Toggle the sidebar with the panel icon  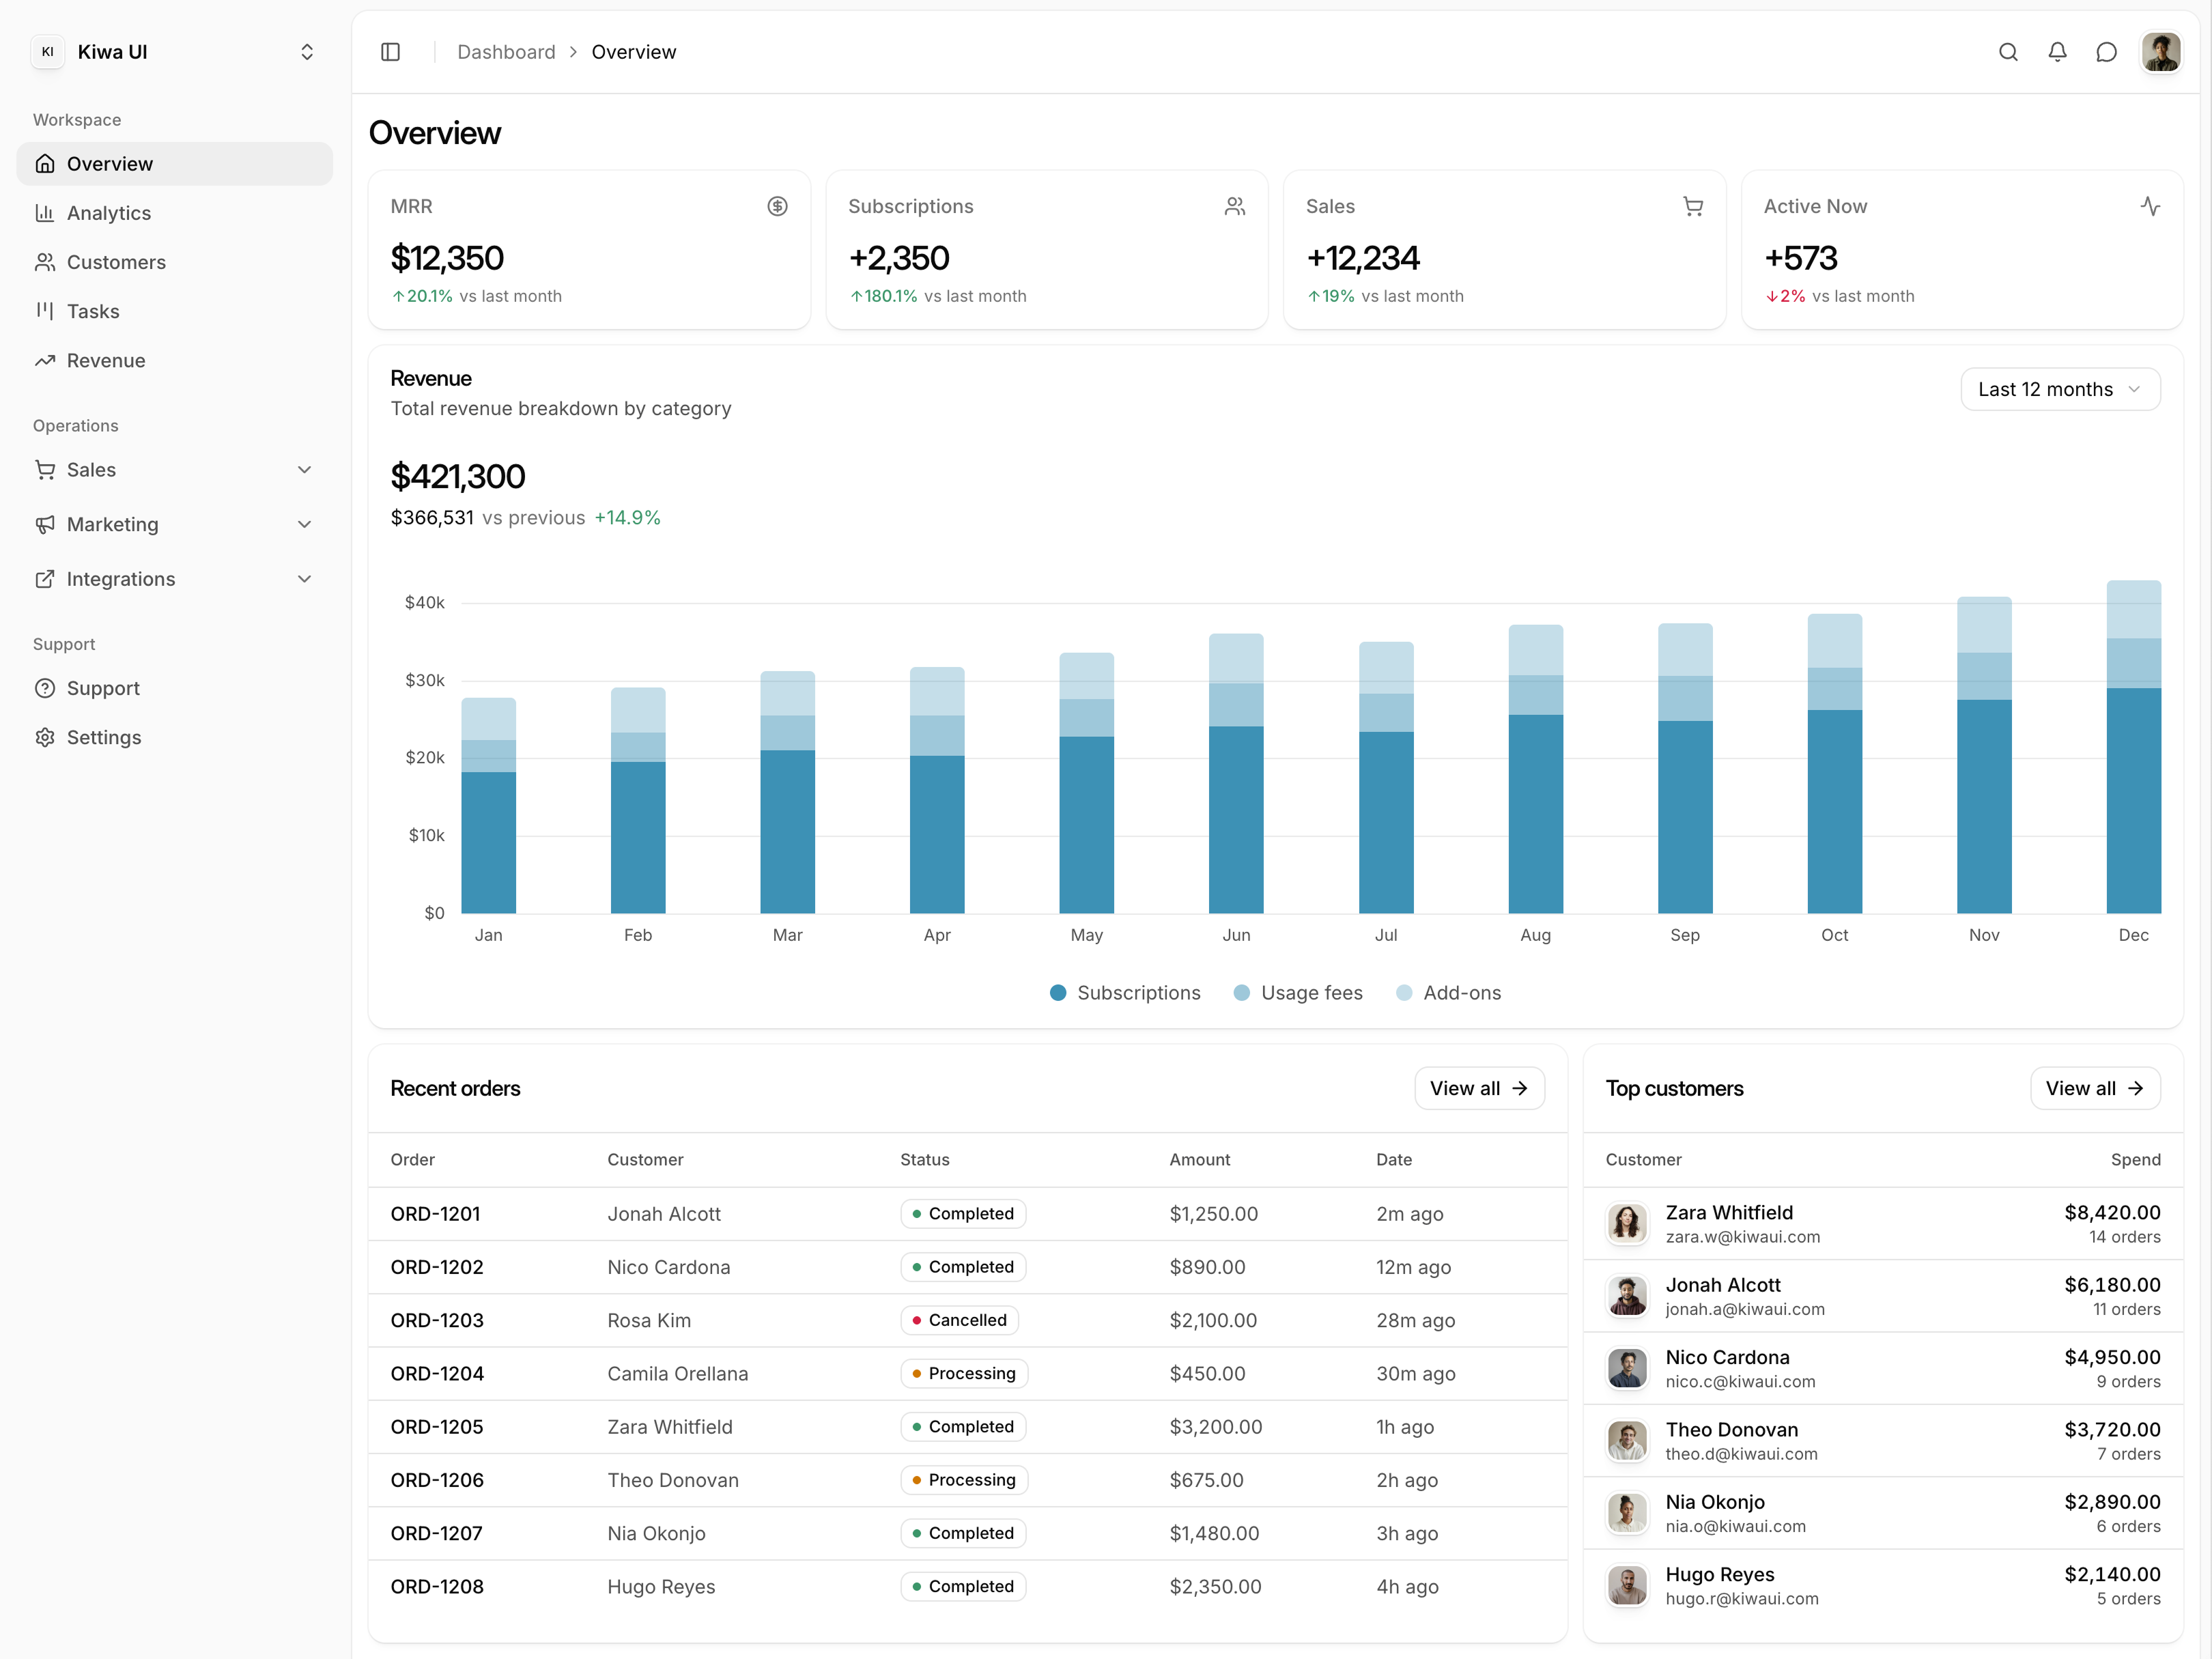click(x=390, y=52)
